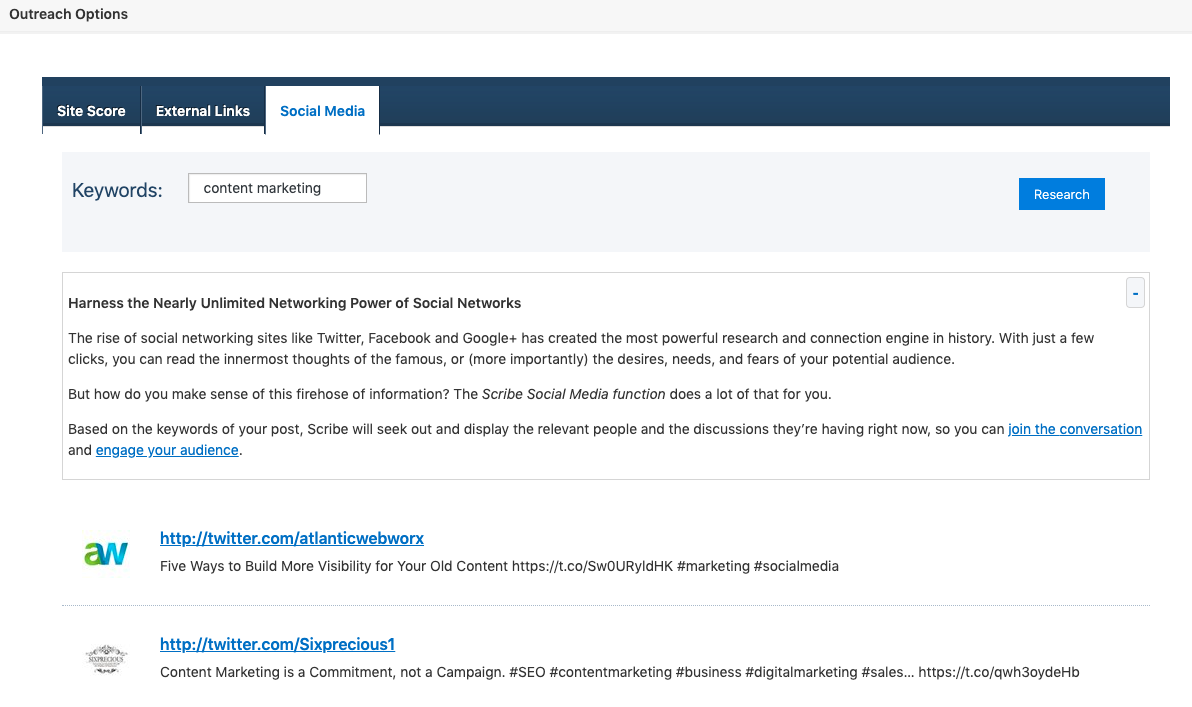Click the #socialmedia hashtag in the atlanticwebworx tweet
1192x707 pixels.
pyautogui.click(x=796, y=566)
